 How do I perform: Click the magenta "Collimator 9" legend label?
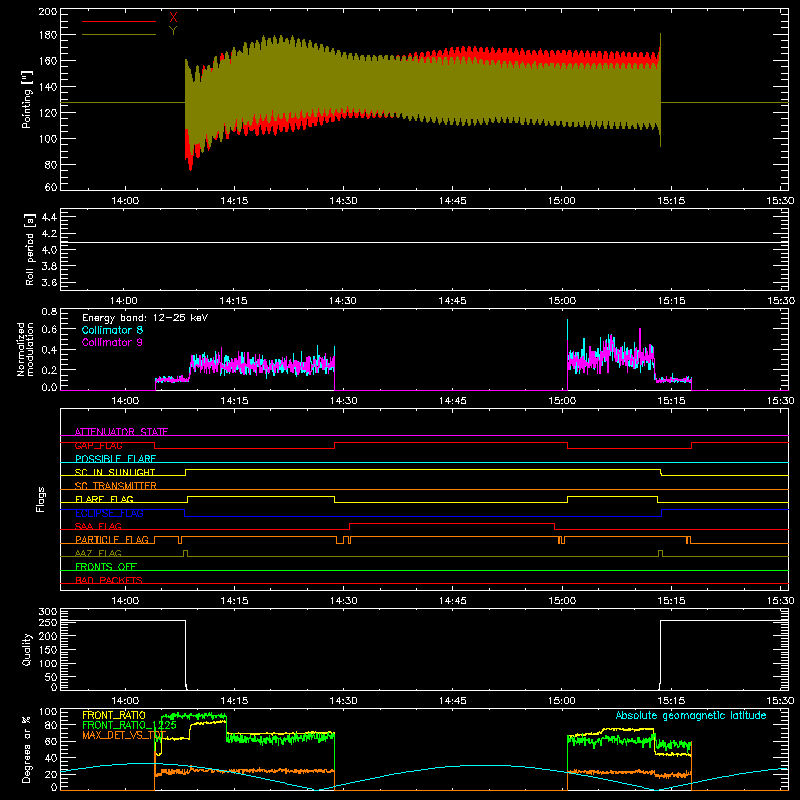[112, 342]
